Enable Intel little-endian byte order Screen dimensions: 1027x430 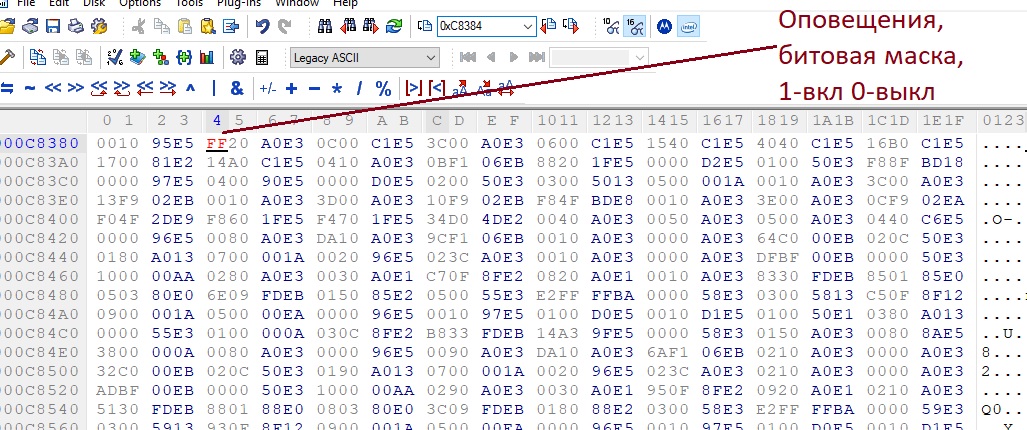click(x=689, y=25)
